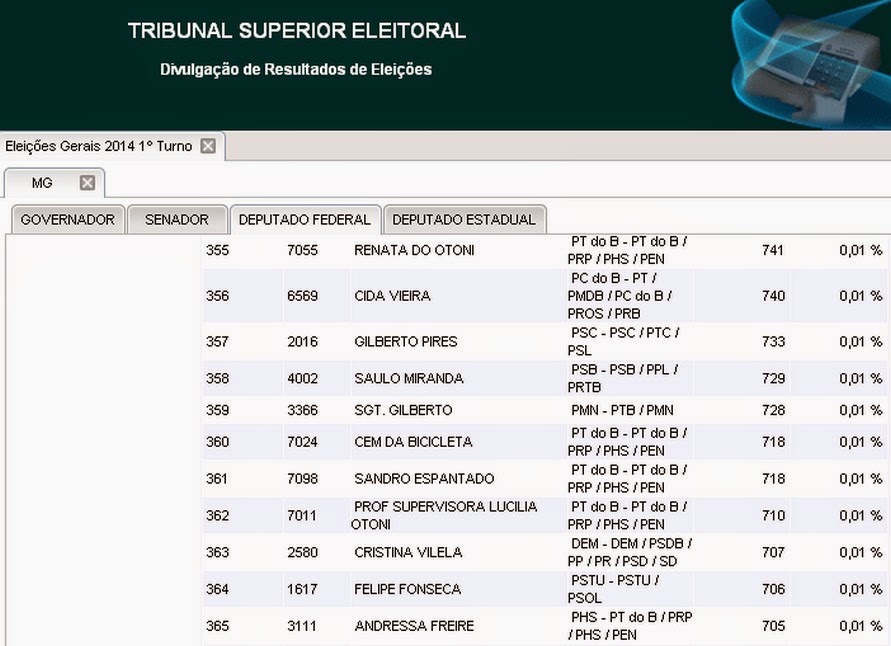Select candidate CRISTINA VILELA
The height and width of the screenshot is (646, 891).
click(x=408, y=552)
